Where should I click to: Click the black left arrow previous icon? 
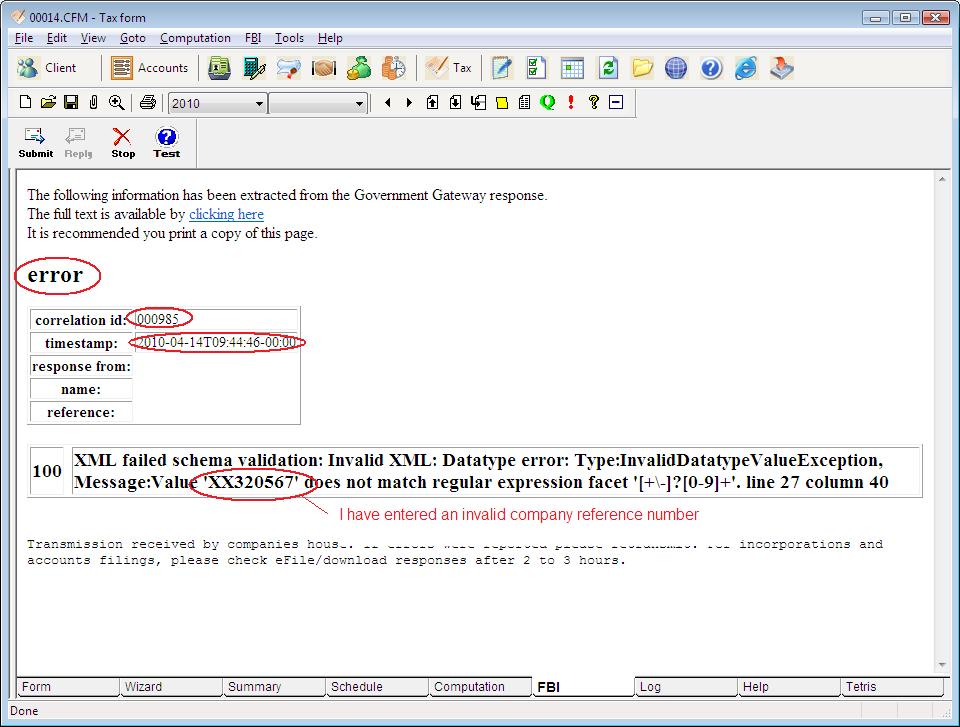point(388,102)
